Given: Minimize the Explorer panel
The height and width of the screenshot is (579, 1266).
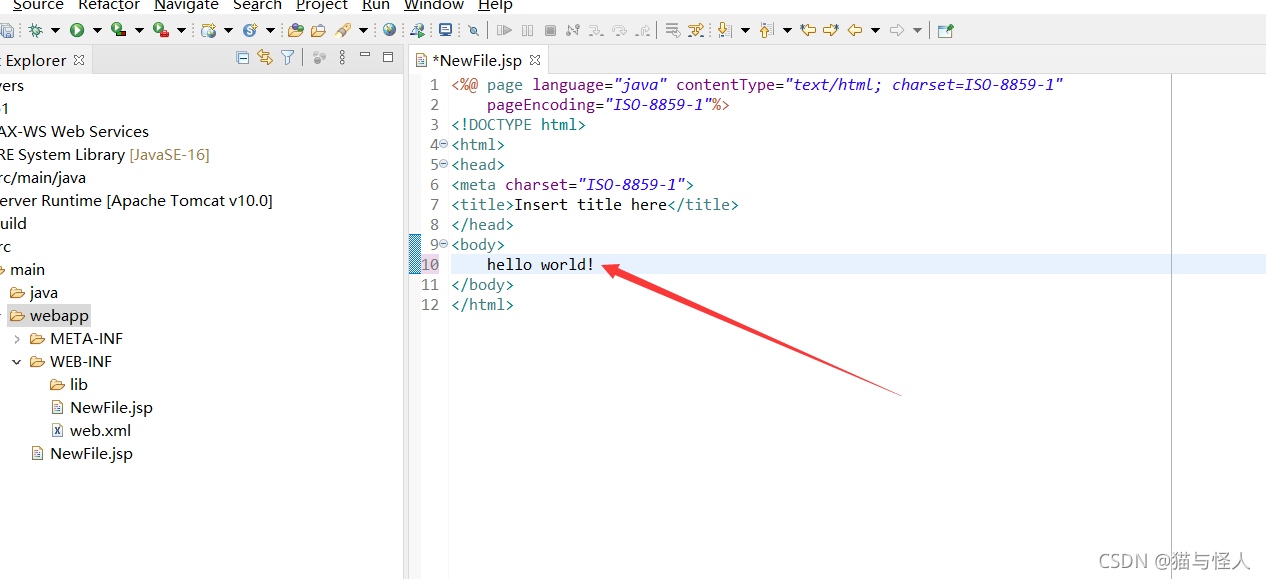Looking at the screenshot, I should tap(365, 56).
